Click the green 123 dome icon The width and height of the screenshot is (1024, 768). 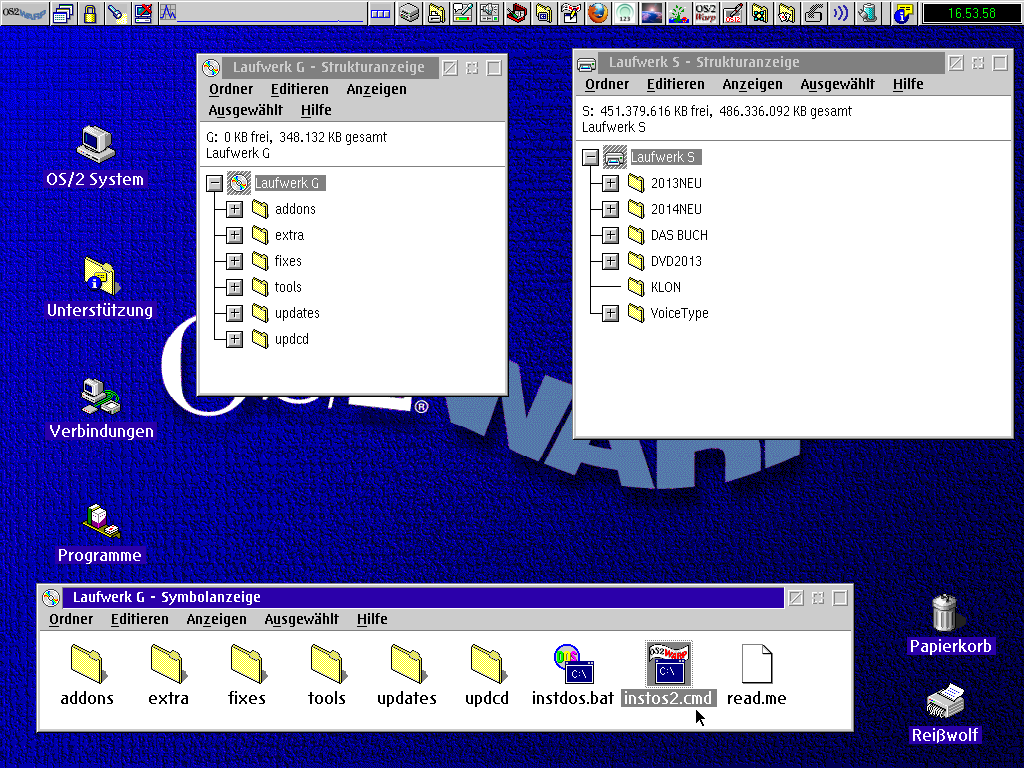[x=625, y=13]
